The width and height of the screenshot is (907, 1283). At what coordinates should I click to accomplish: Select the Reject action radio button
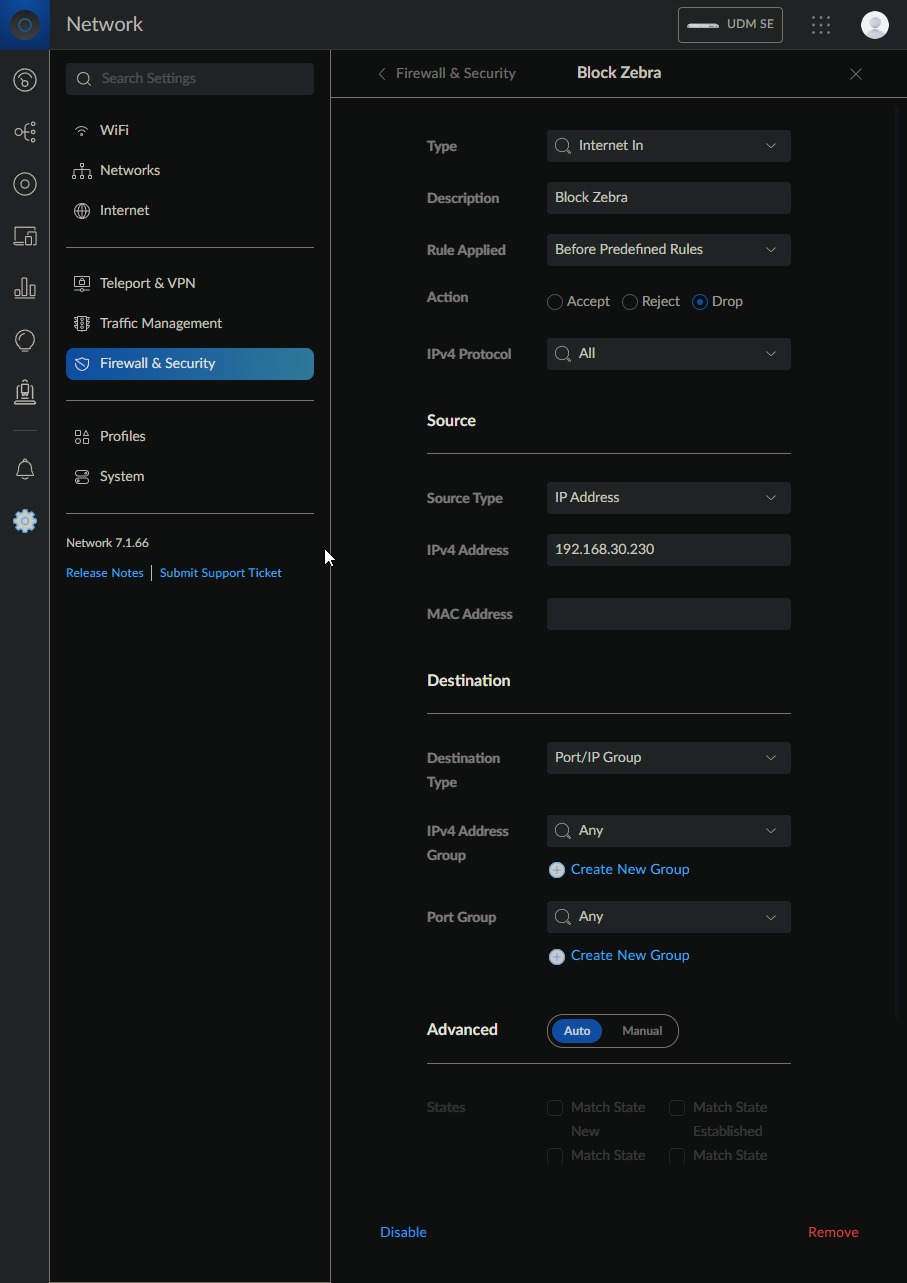(x=630, y=302)
